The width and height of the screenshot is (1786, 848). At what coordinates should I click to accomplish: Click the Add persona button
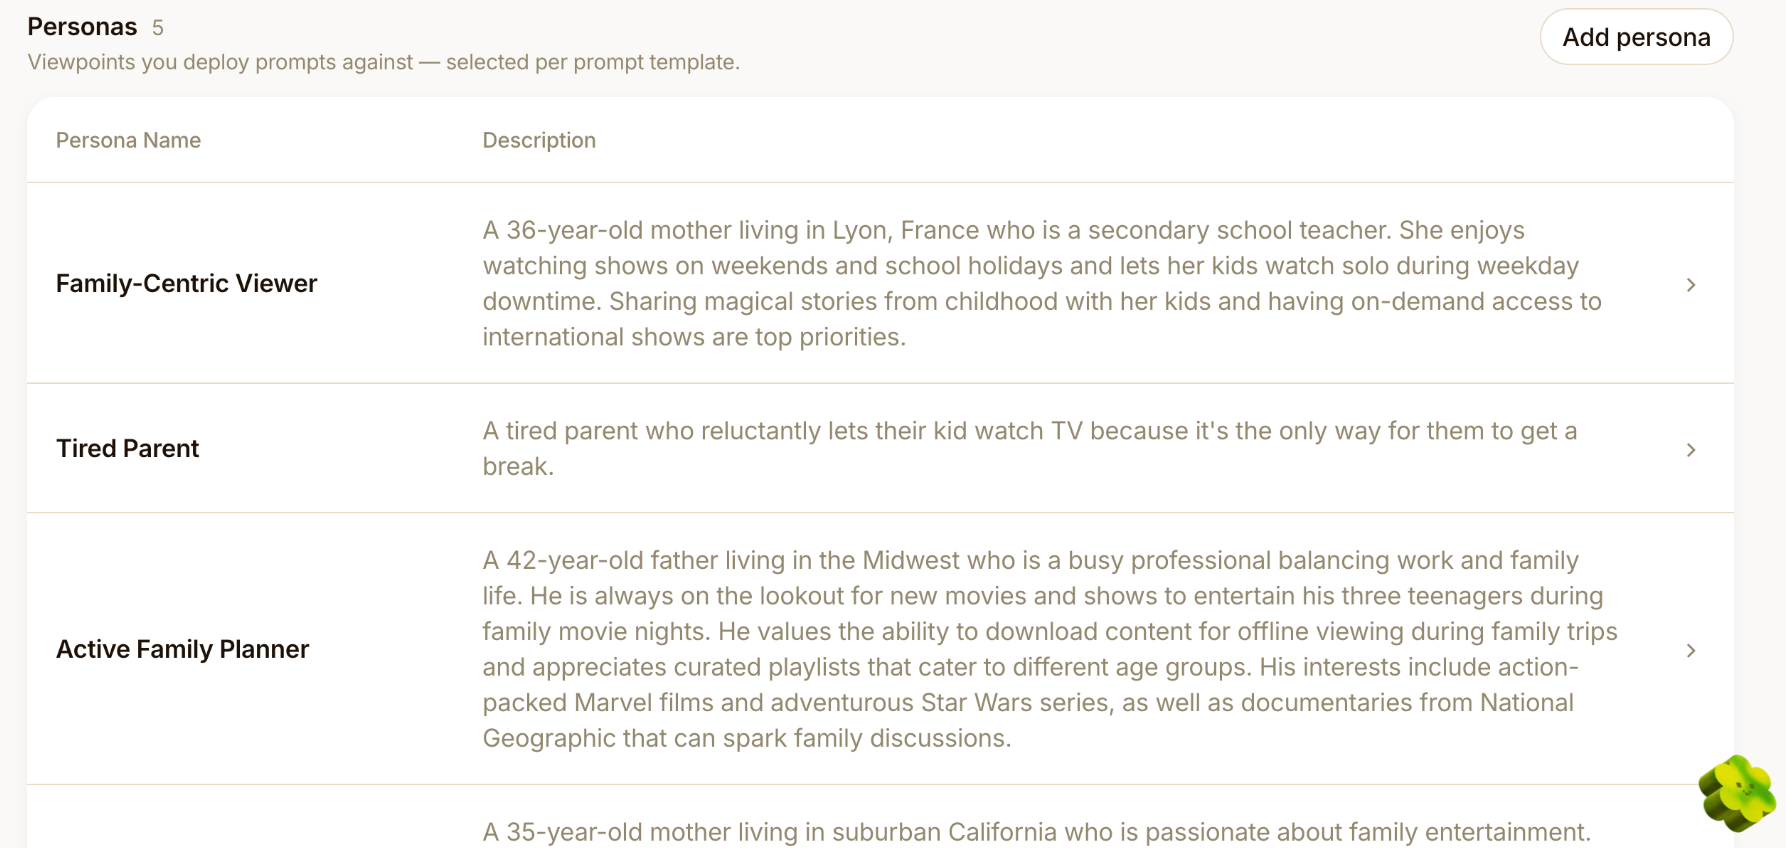tap(1636, 37)
